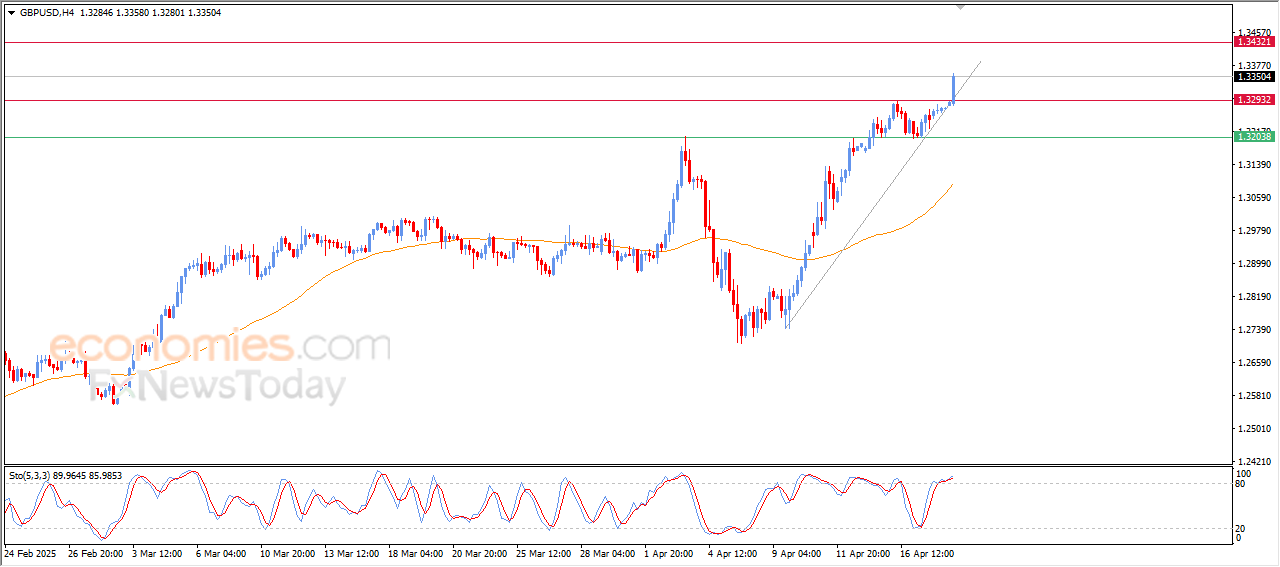
Task: Click the 100 level on stochastic scale
Action: coord(1244,473)
